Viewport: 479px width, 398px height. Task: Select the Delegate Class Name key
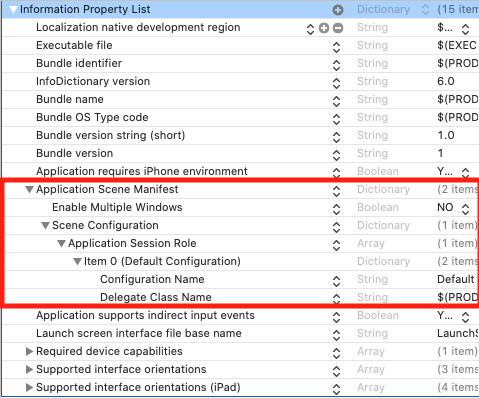pyautogui.click(x=156, y=297)
